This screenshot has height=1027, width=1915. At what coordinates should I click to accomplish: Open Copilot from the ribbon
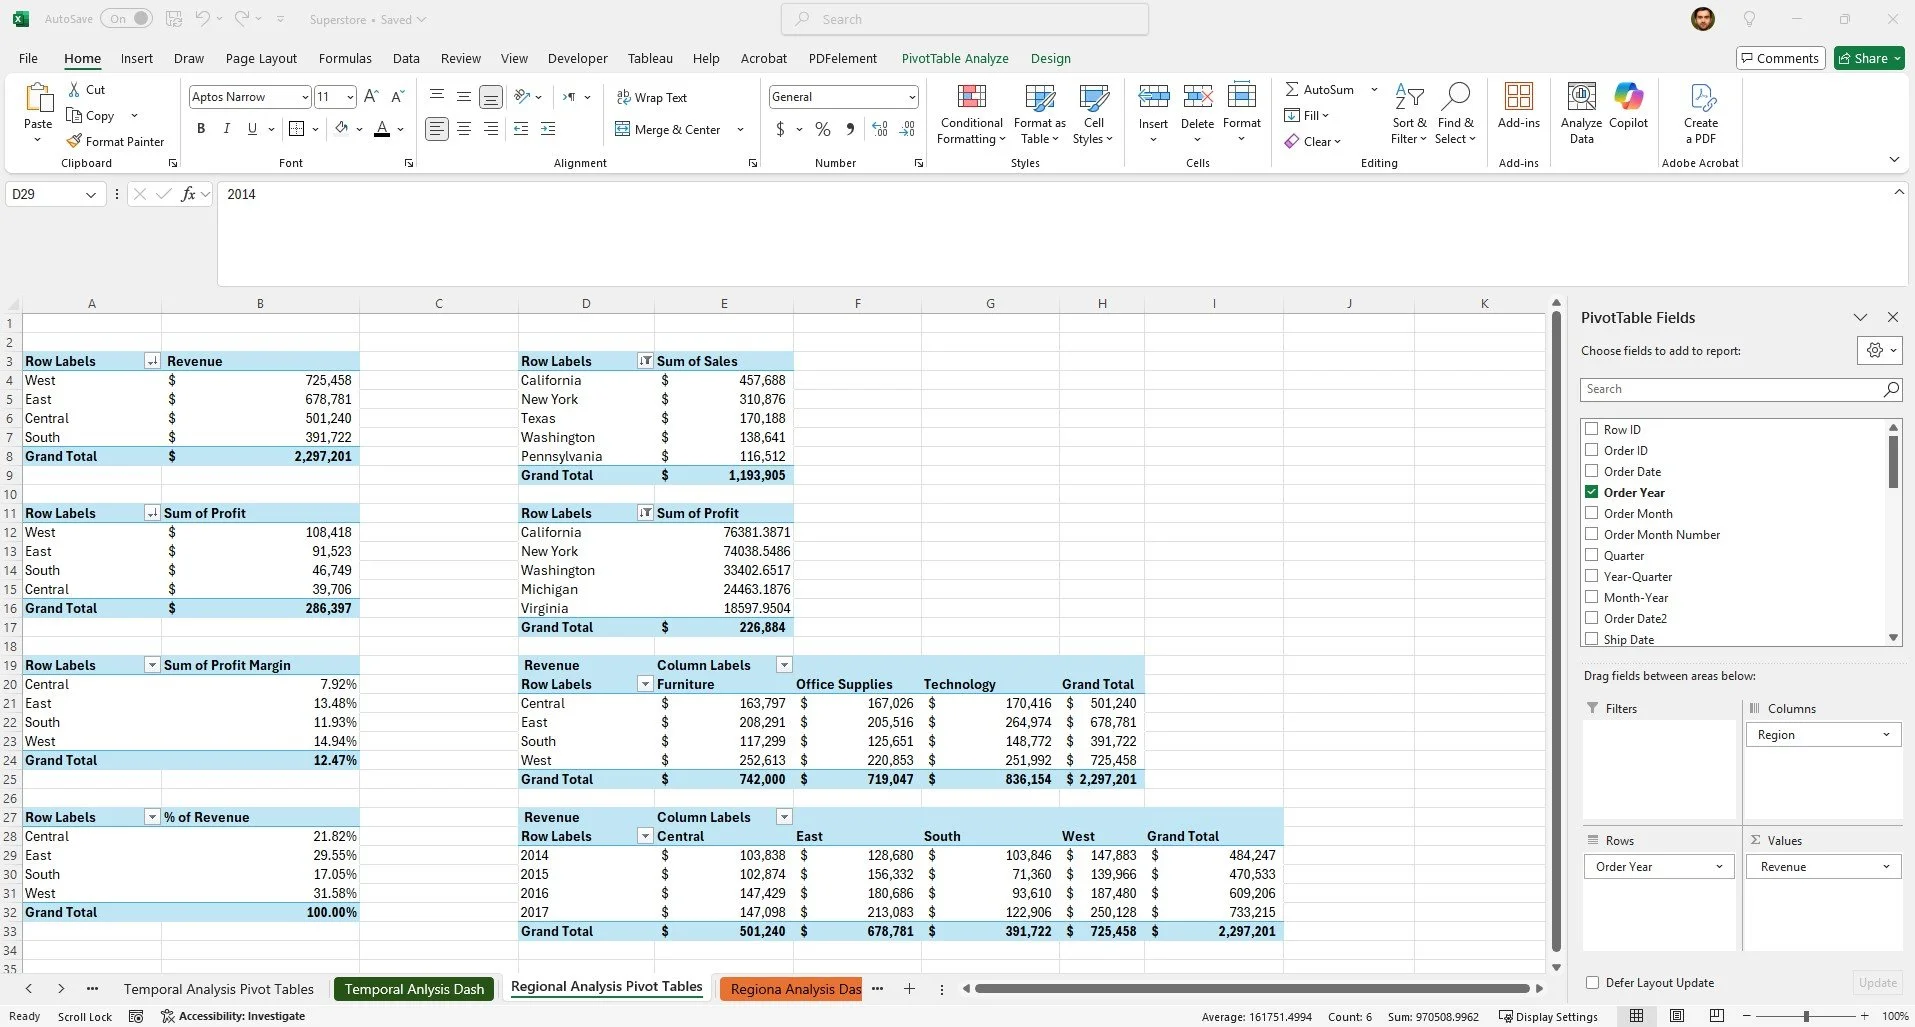[x=1628, y=105]
